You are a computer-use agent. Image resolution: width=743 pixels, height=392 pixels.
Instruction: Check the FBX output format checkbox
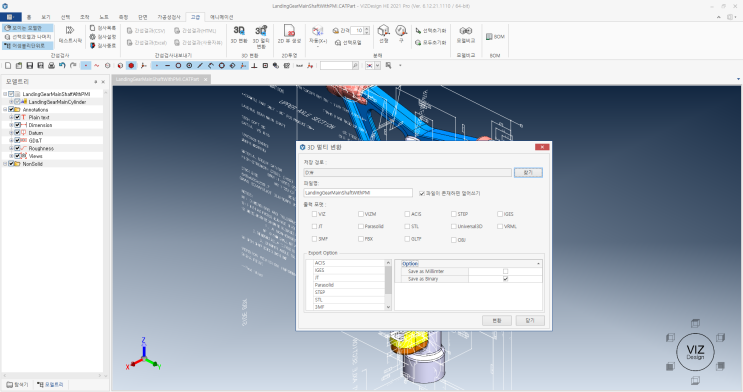pyautogui.click(x=361, y=239)
